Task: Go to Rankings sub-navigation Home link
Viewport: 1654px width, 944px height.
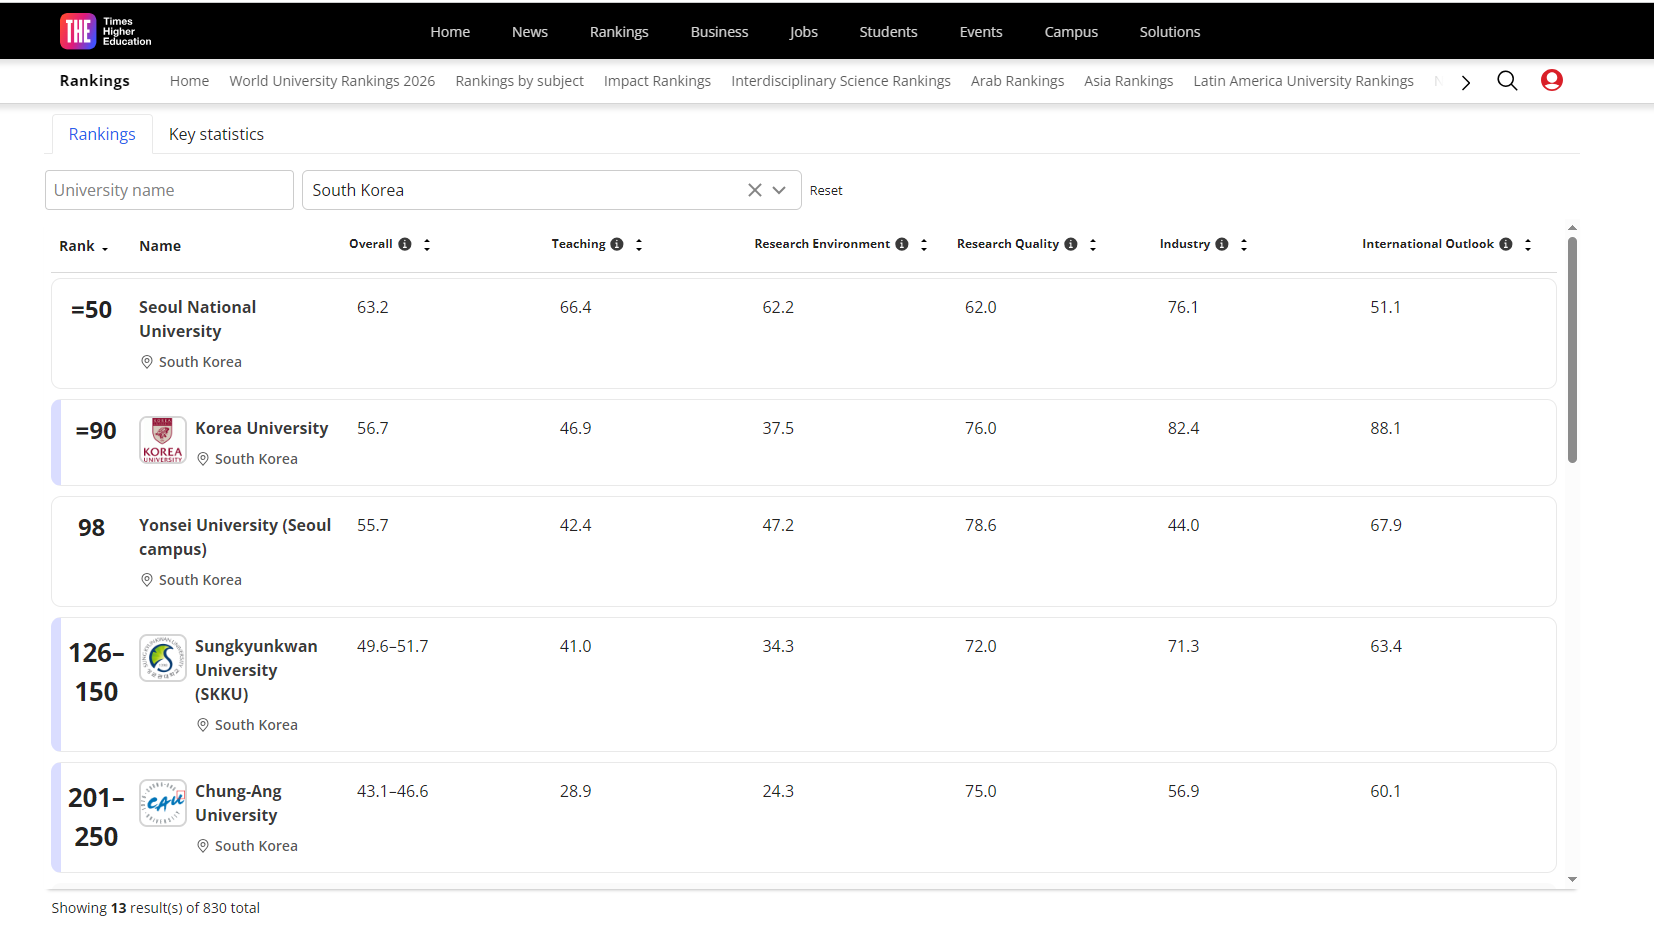Action: click(x=189, y=81)
